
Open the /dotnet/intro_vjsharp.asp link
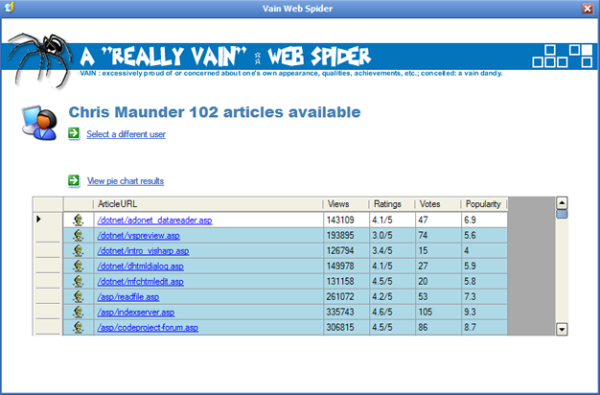(x=143, y=251)
